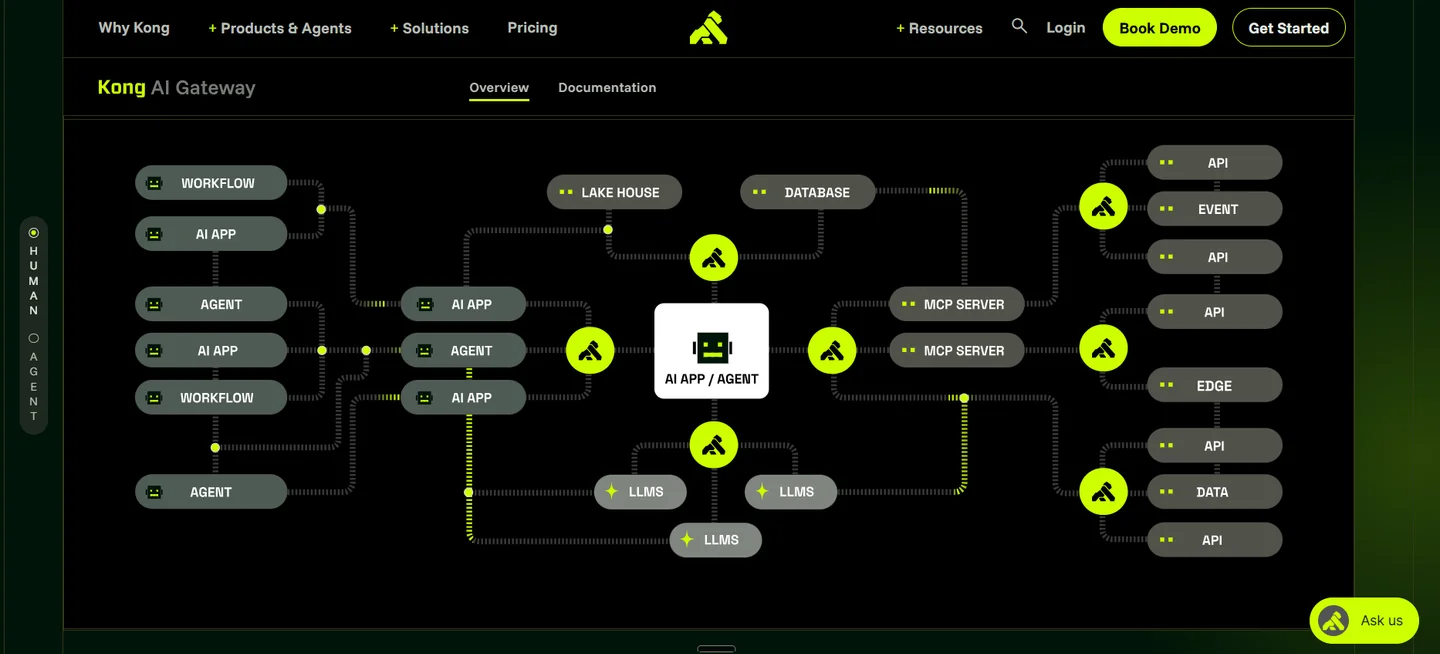This screenshot has height=654, width=1440.
Task: Click Kong gateway icon beside the EVENT node
Action: (x=1104, y=208)
